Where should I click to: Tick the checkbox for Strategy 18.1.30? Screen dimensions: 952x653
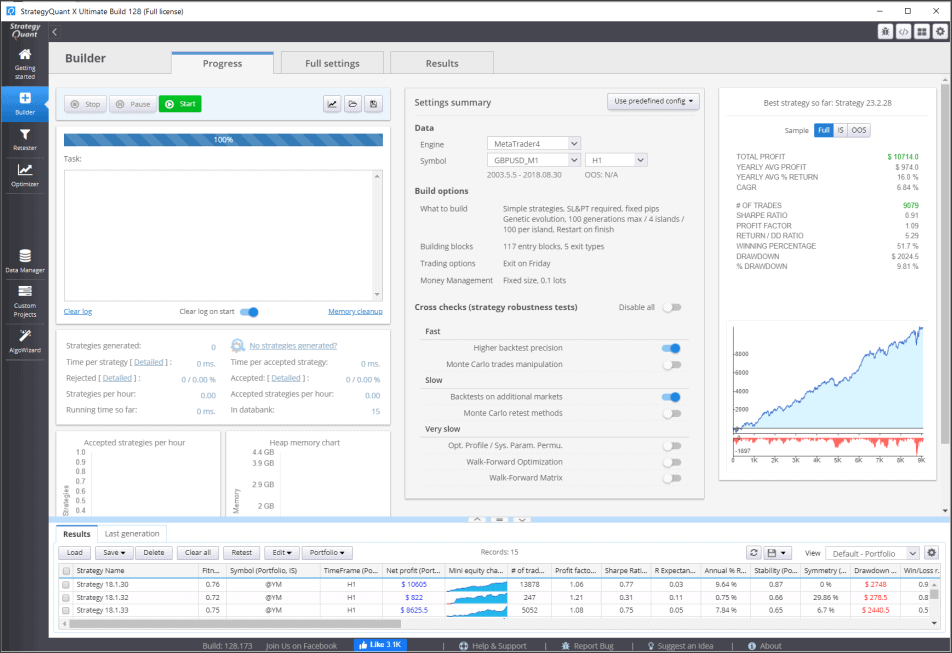66,584
